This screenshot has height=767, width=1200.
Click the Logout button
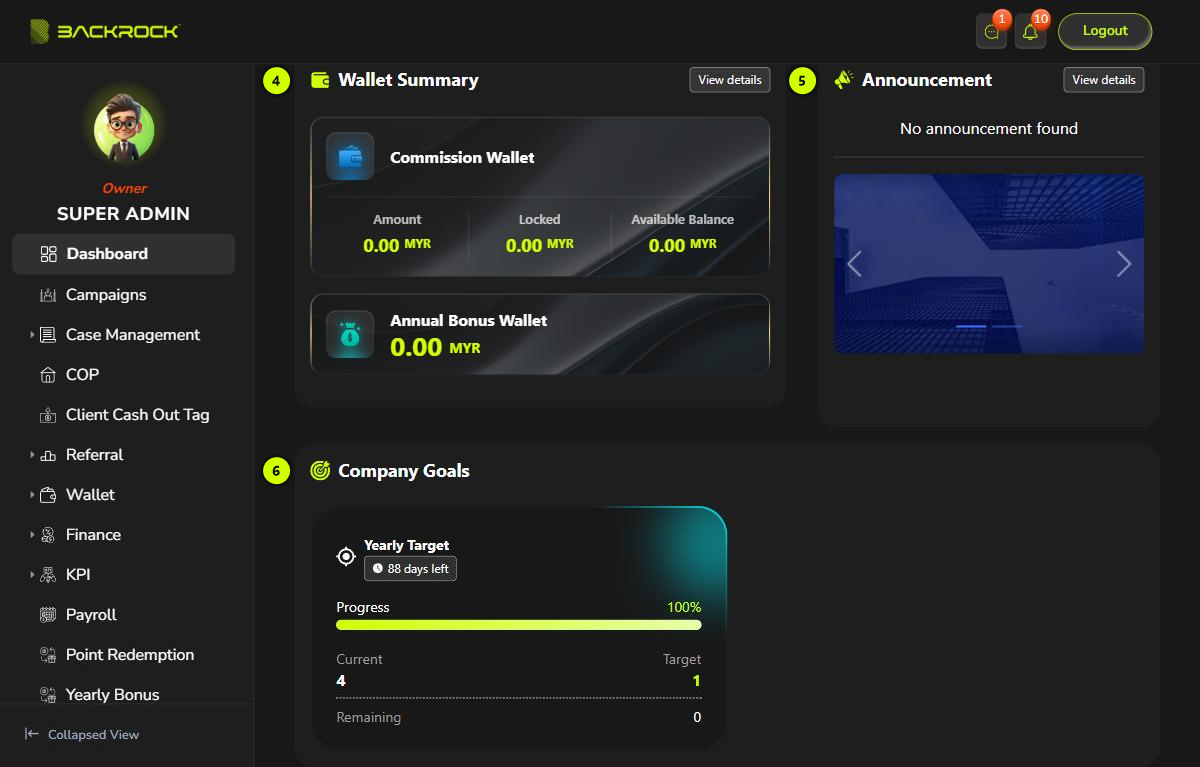pyautogui.click(x=1105, y=31)
